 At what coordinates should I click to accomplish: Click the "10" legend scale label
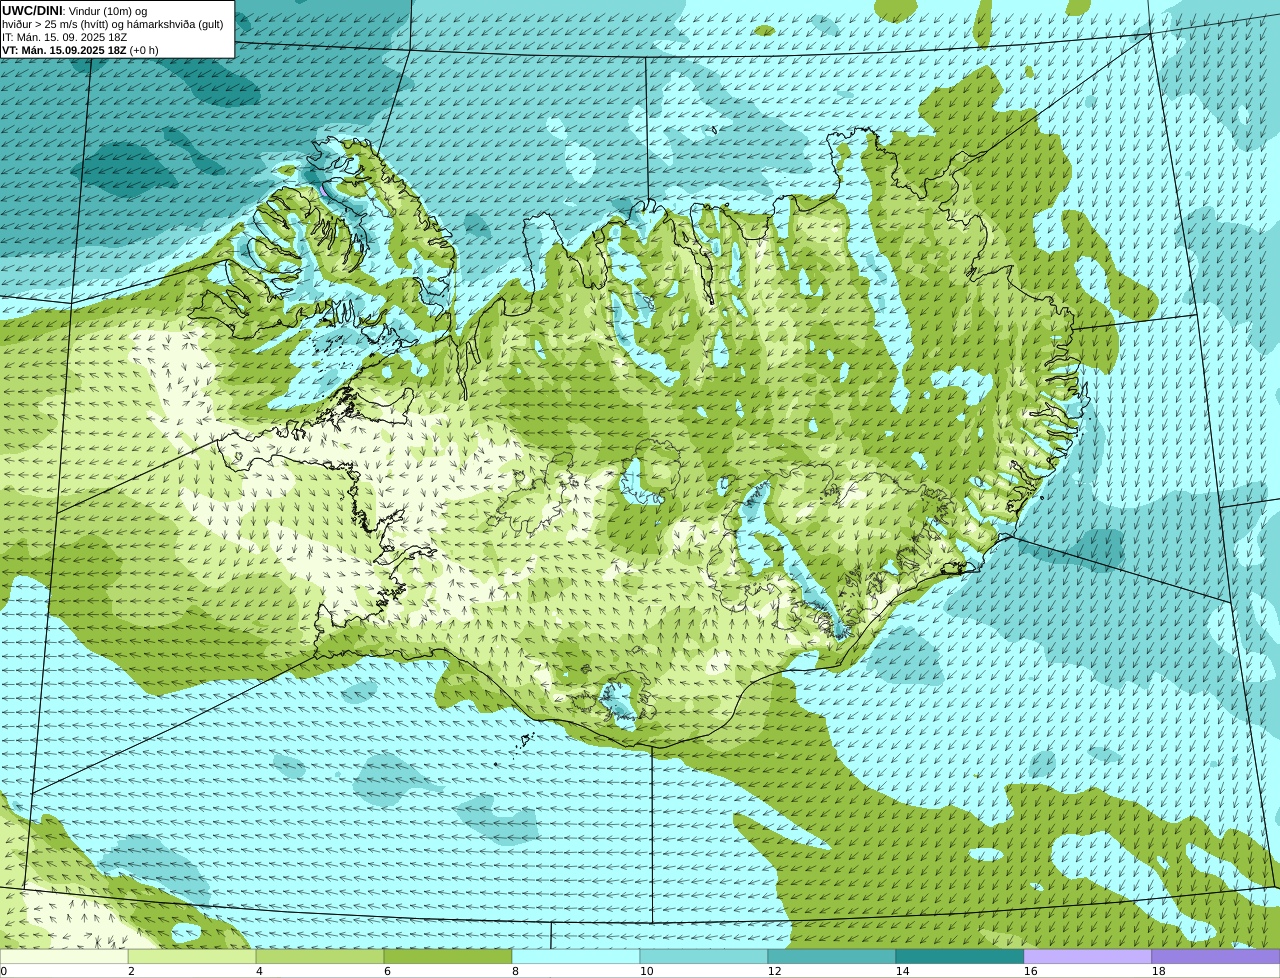(647, 971)
